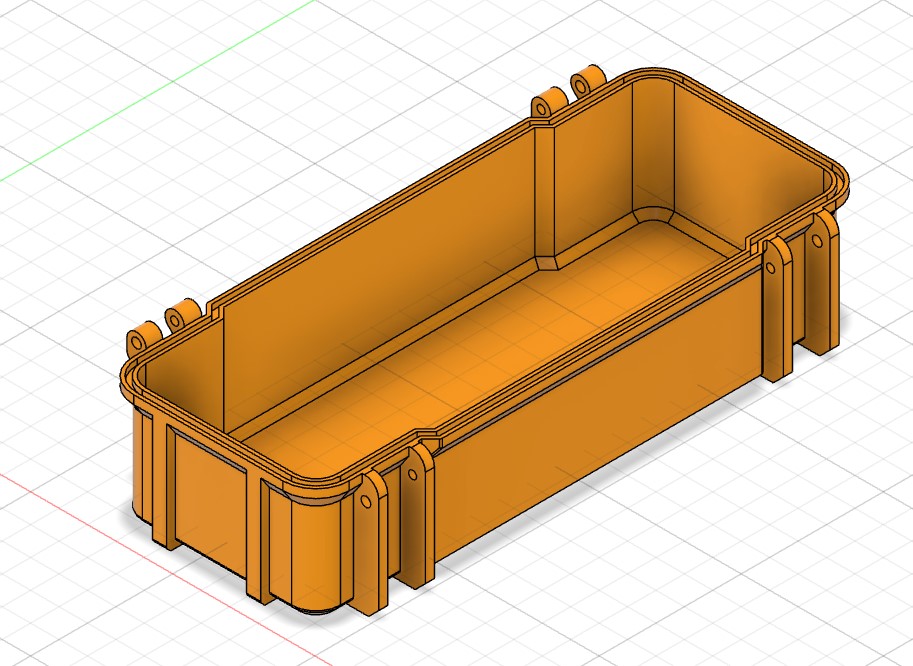Screen dimensions: 913x666
Task: Select the hole in the inner right-side latch tab
Action: coord(776,269)
